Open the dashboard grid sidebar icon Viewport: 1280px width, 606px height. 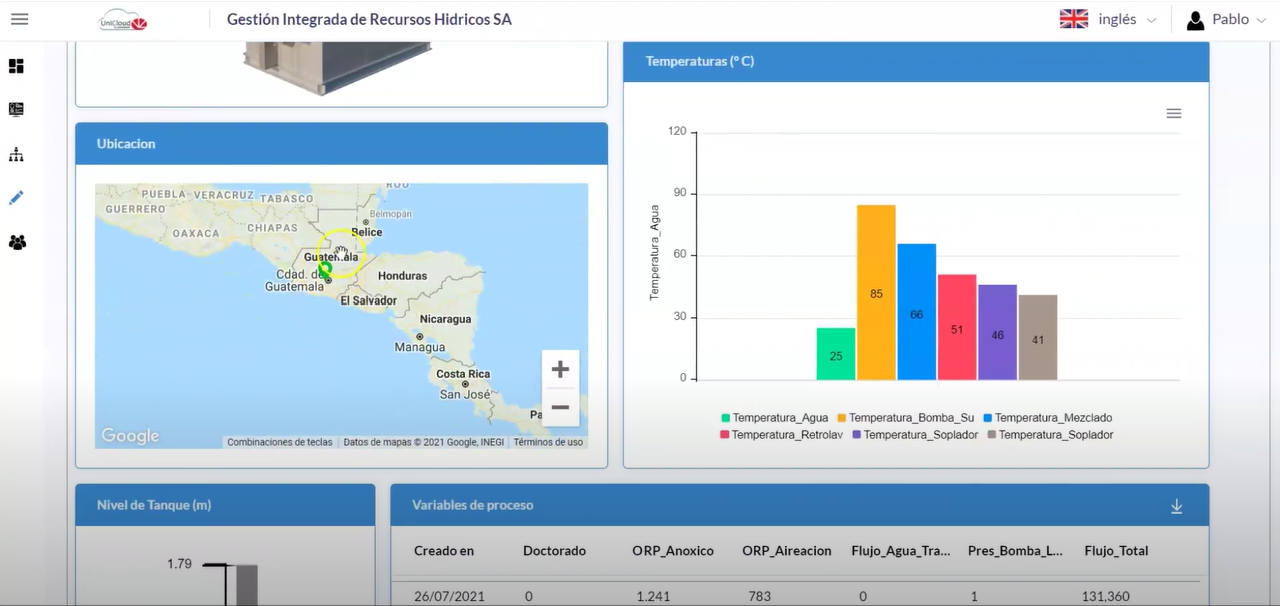pyautogui.click(x=16, y=66)
